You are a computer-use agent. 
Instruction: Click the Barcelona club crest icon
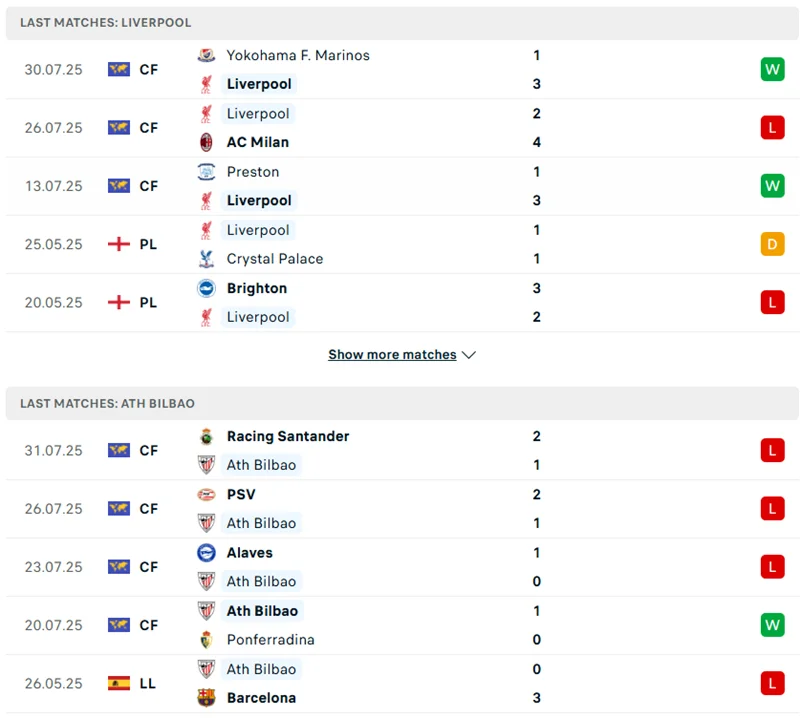(206, 698)
